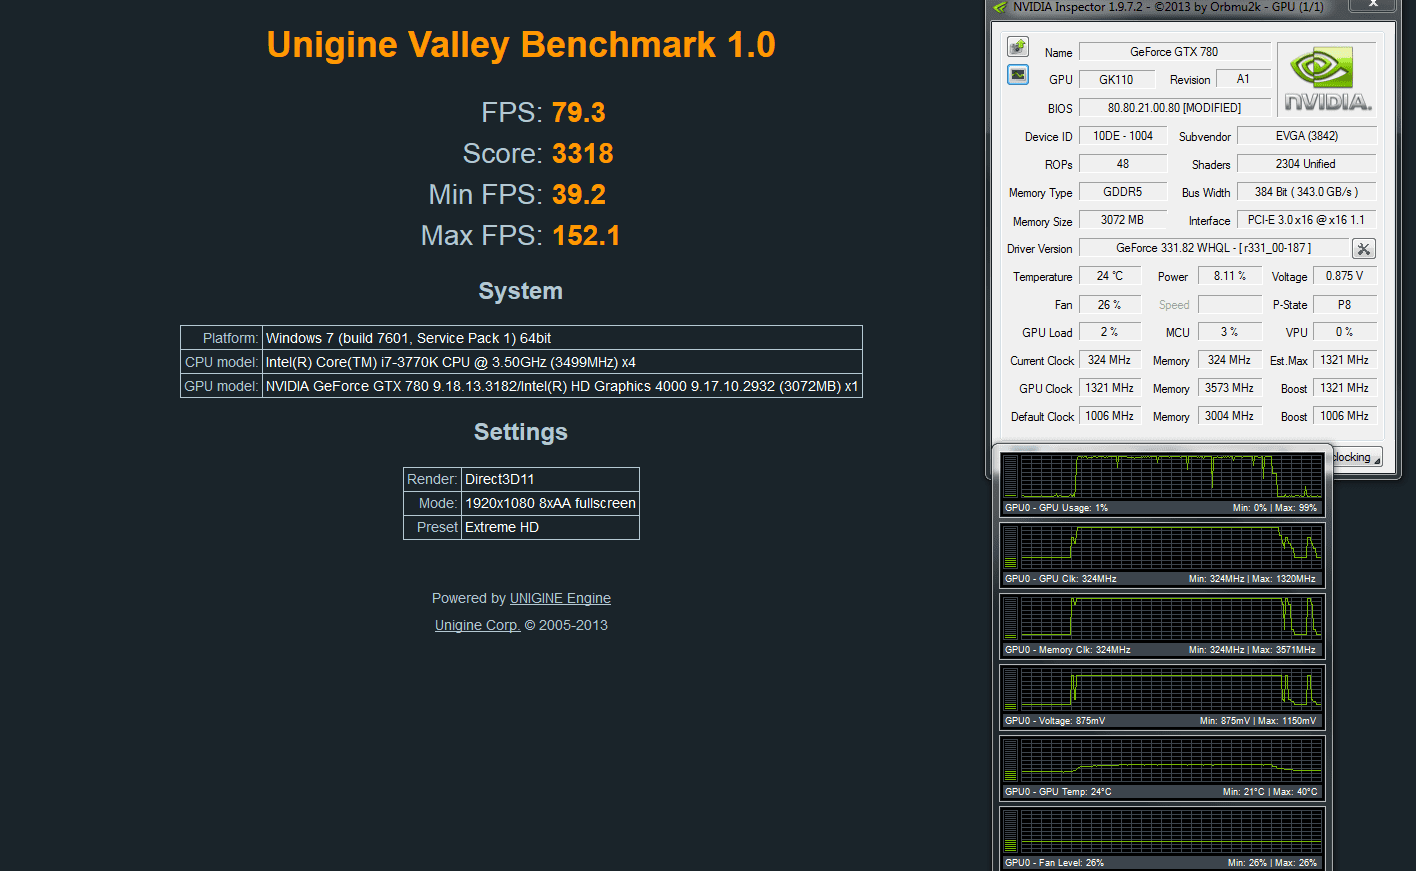
Task: Click the Device ID field 10DE - 1004
Action: [x=1123, y=136]
